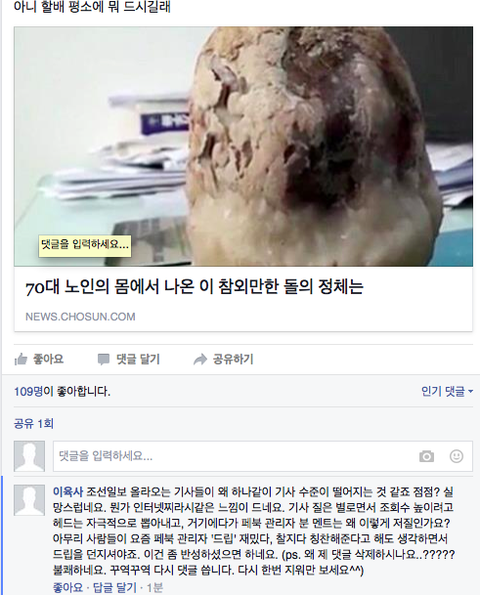Like the comment via small 좋아요 link
This screenshot has height=595, width=480.
68,587
